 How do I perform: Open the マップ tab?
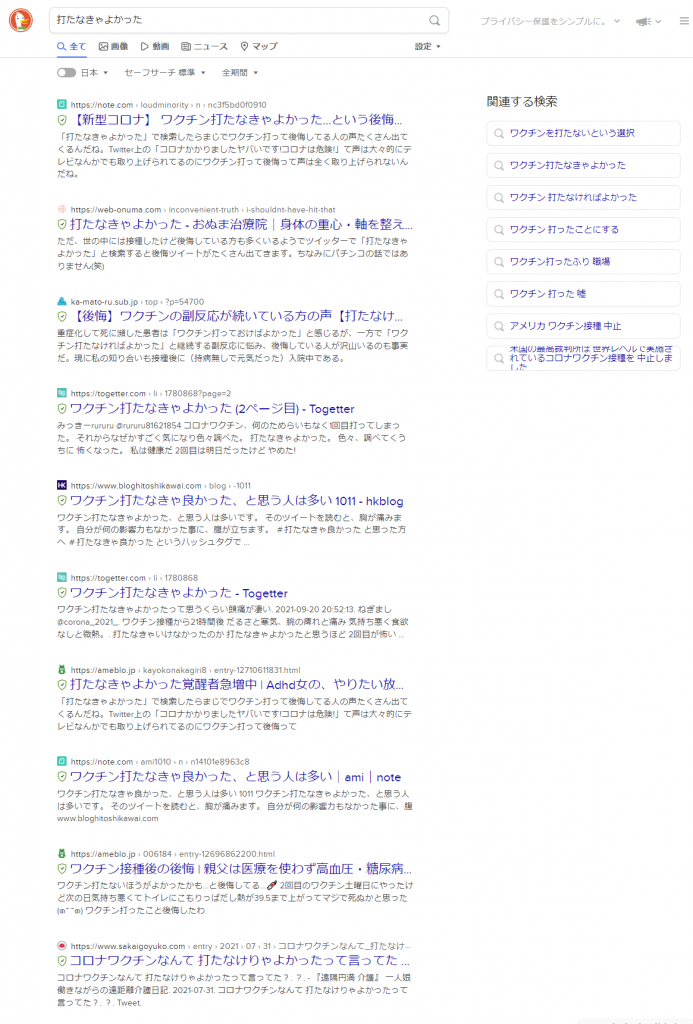click(259, 46)
